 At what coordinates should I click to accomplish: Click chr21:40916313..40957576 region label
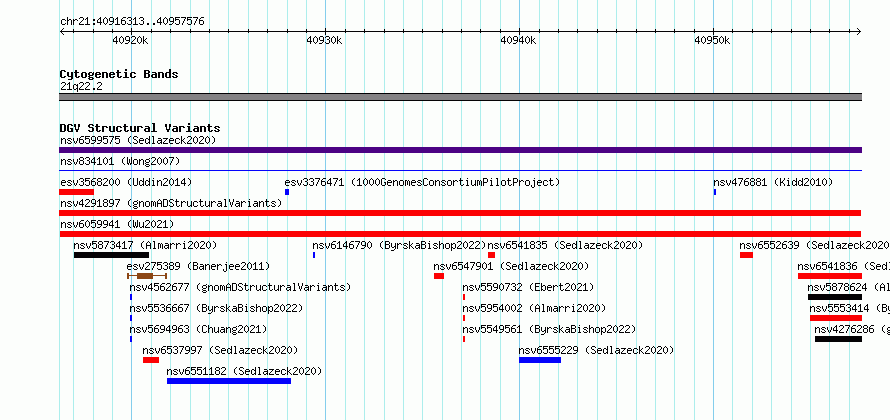coord(132,22)
